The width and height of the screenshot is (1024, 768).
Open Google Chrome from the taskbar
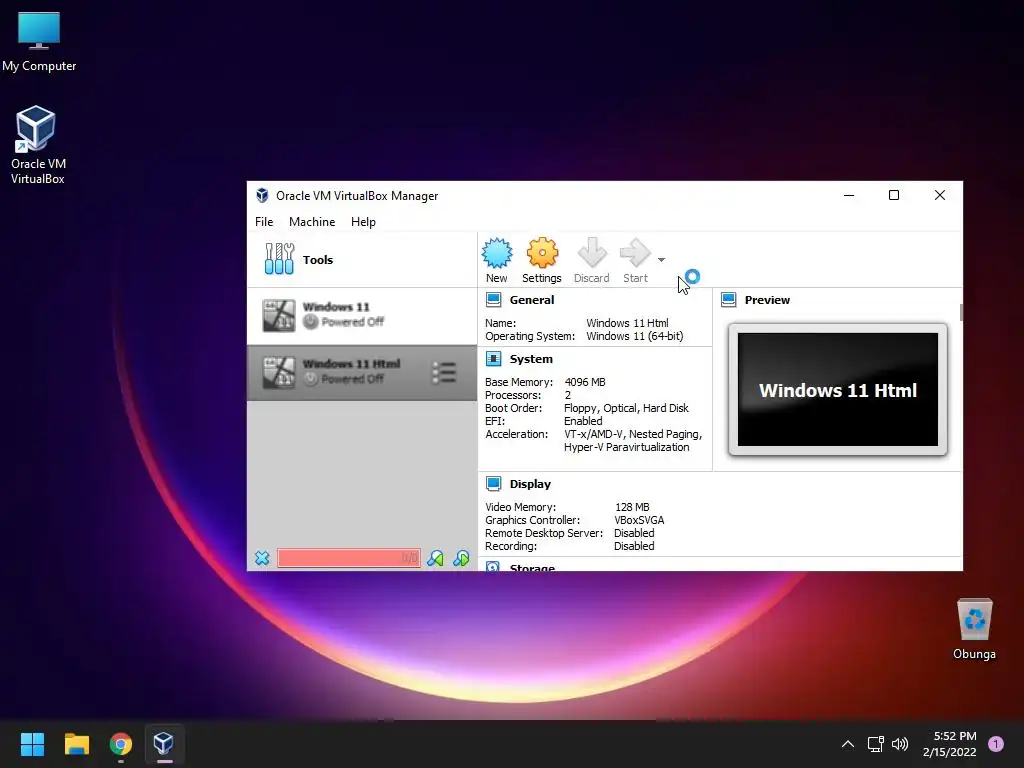(x=121, y=744)
